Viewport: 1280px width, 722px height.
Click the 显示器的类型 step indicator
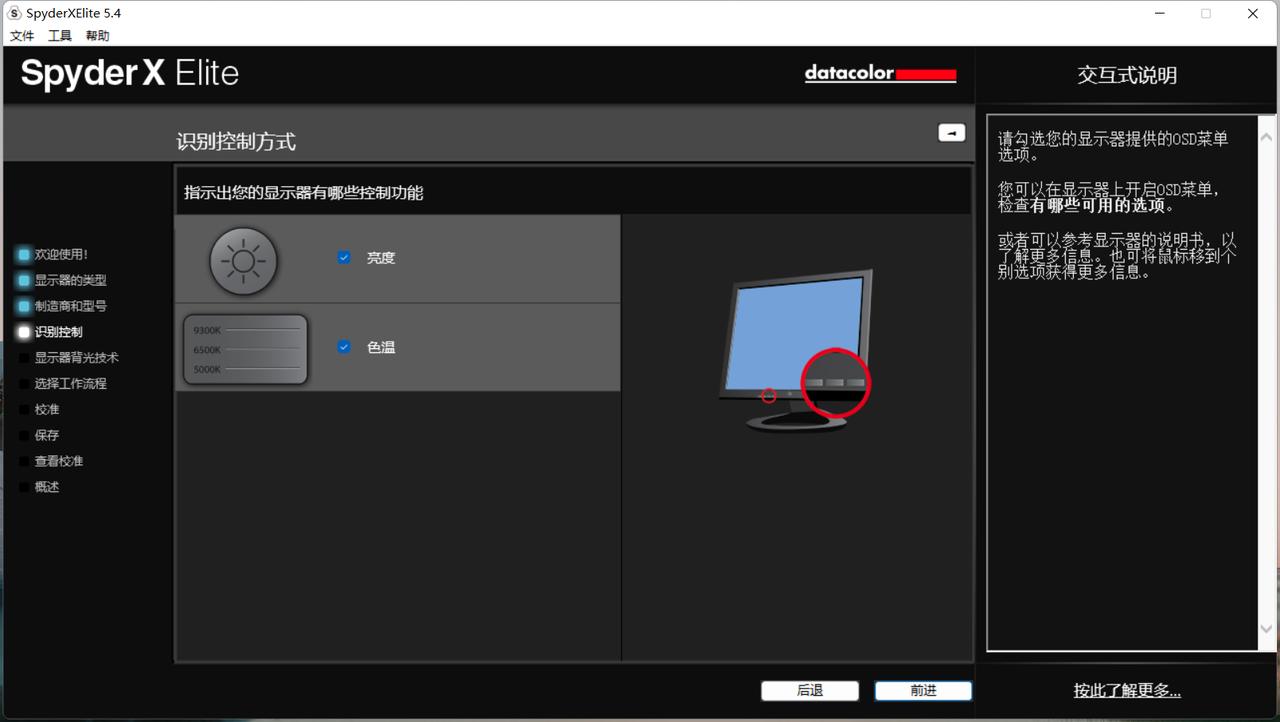tap(24, 281)
